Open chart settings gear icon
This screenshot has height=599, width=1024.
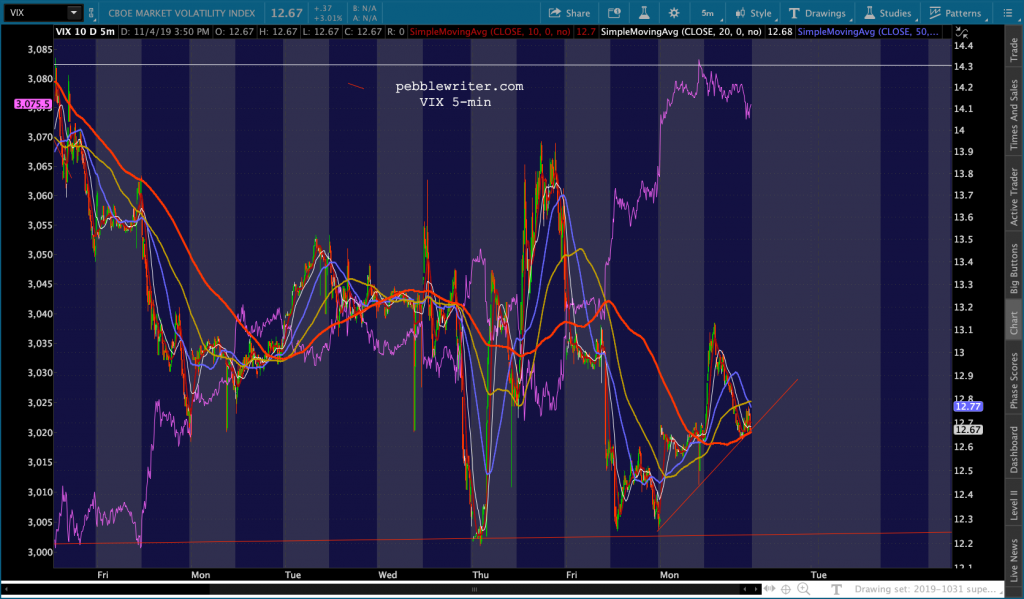tap(674, 13)
